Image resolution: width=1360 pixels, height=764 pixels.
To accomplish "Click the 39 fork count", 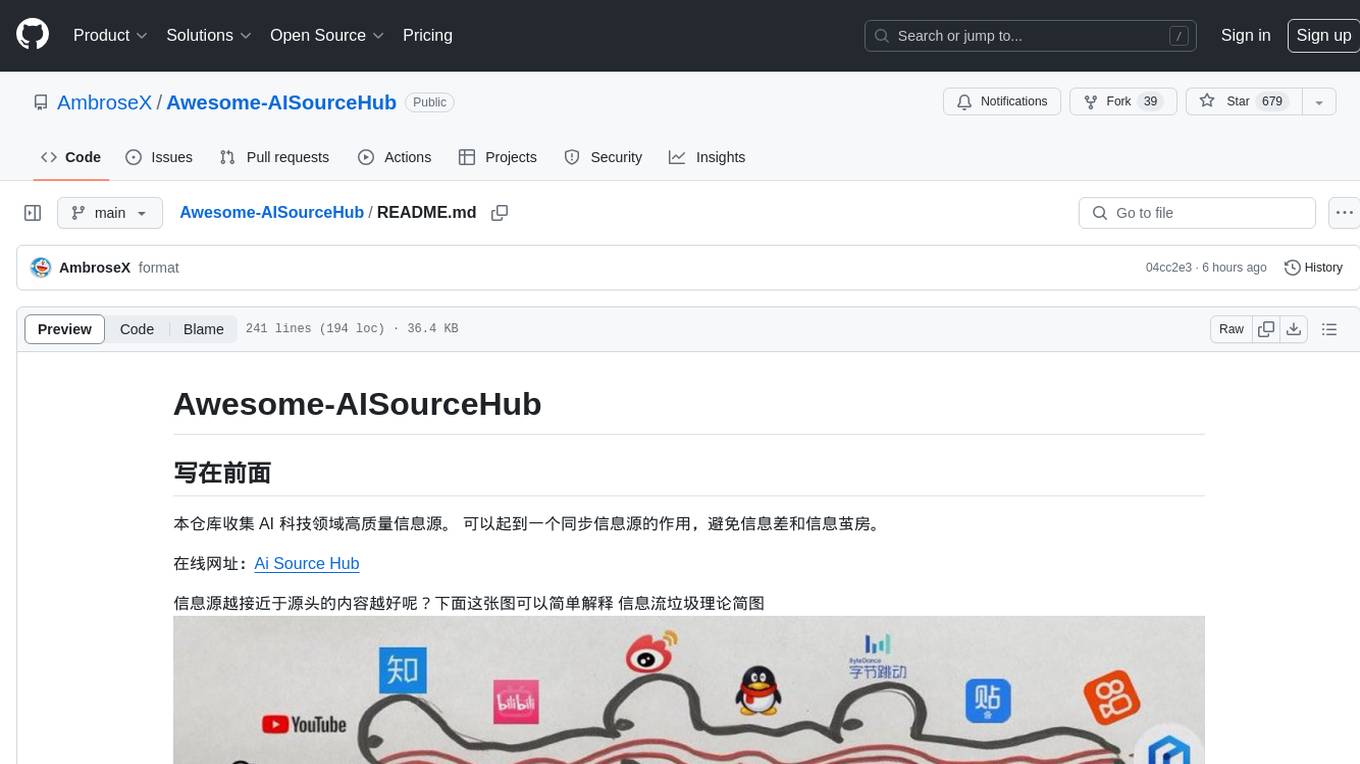I will click(1150, 101).
